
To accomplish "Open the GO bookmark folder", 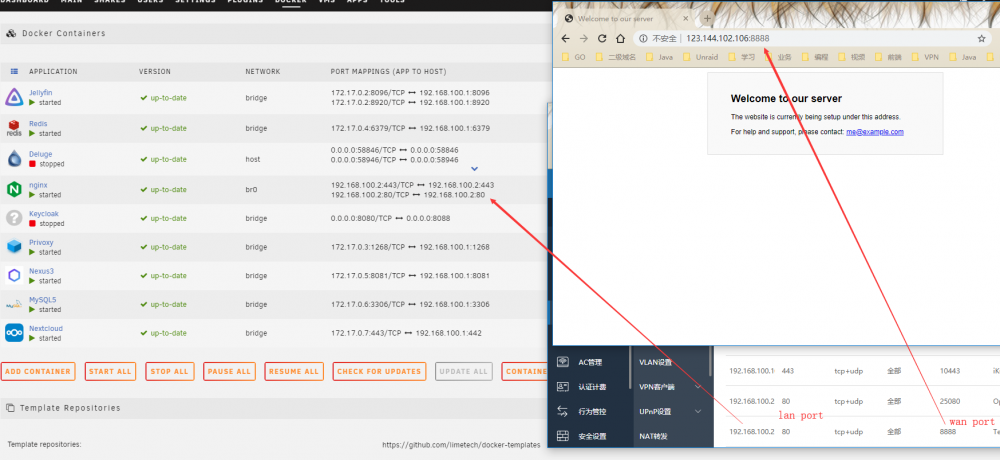I will pyautogui.click(x=574, y=57).
